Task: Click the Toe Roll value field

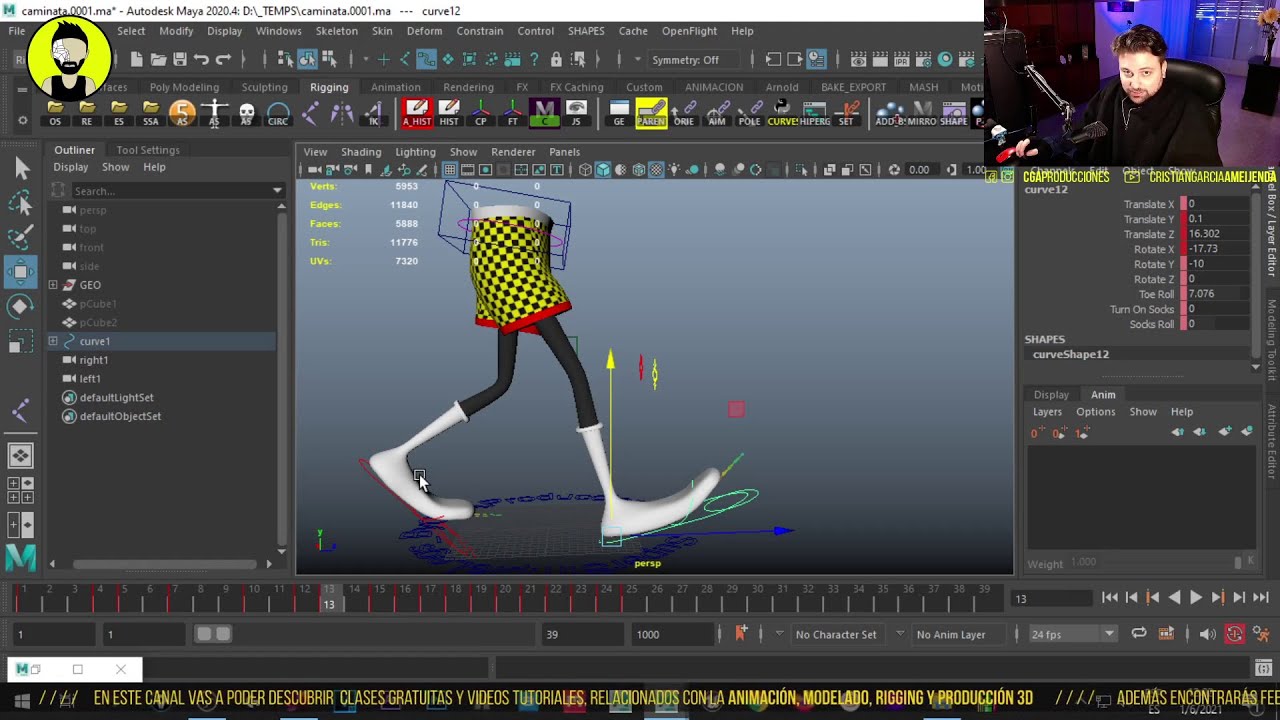Action: (x=1218, y=294)
